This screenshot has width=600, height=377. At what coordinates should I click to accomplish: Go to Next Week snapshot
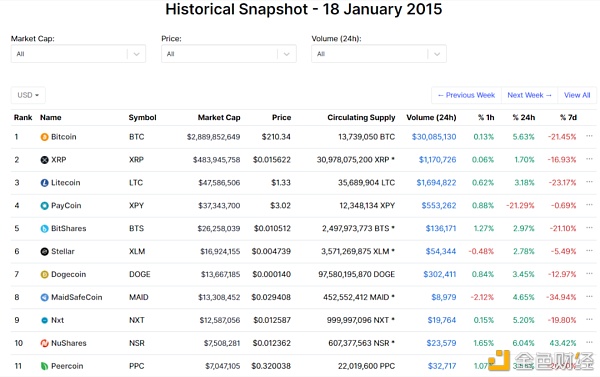pos(529,95)
